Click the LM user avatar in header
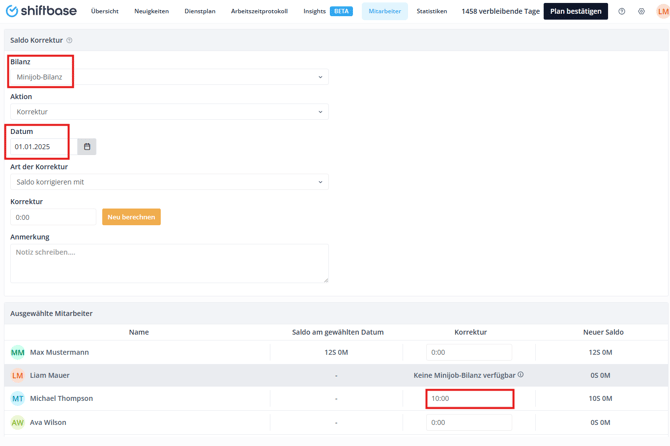 coord(662,12)
